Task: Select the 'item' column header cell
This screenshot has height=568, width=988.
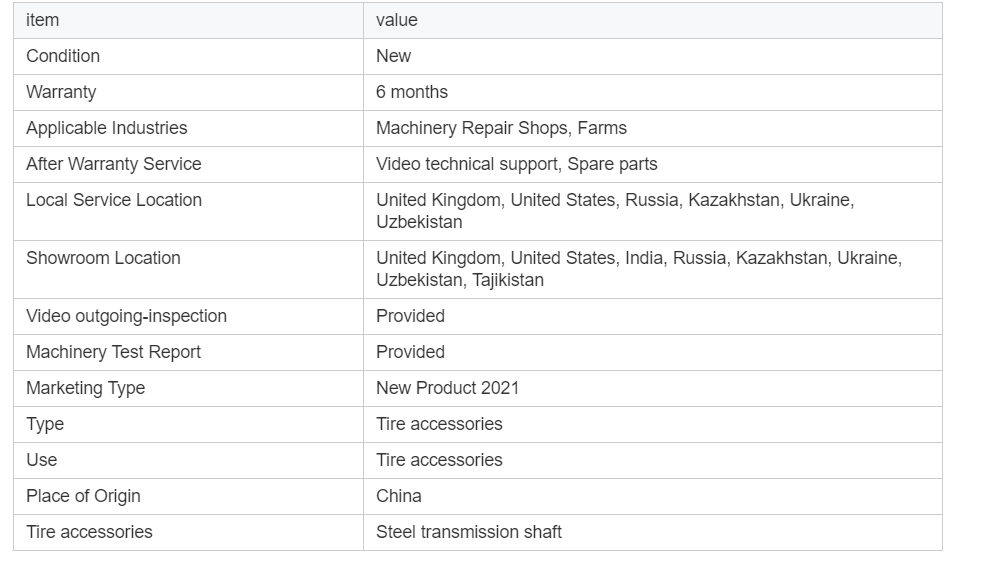Action: click(188, 20)
